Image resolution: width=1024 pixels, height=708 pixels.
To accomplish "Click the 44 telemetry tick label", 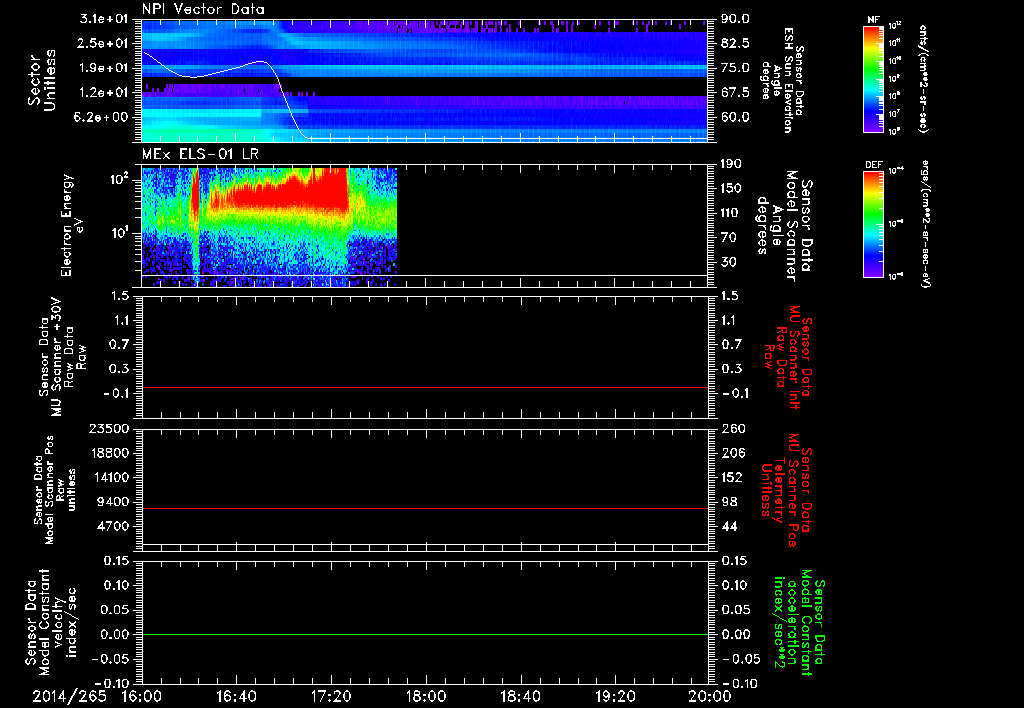I will click(x=729, y=526).
